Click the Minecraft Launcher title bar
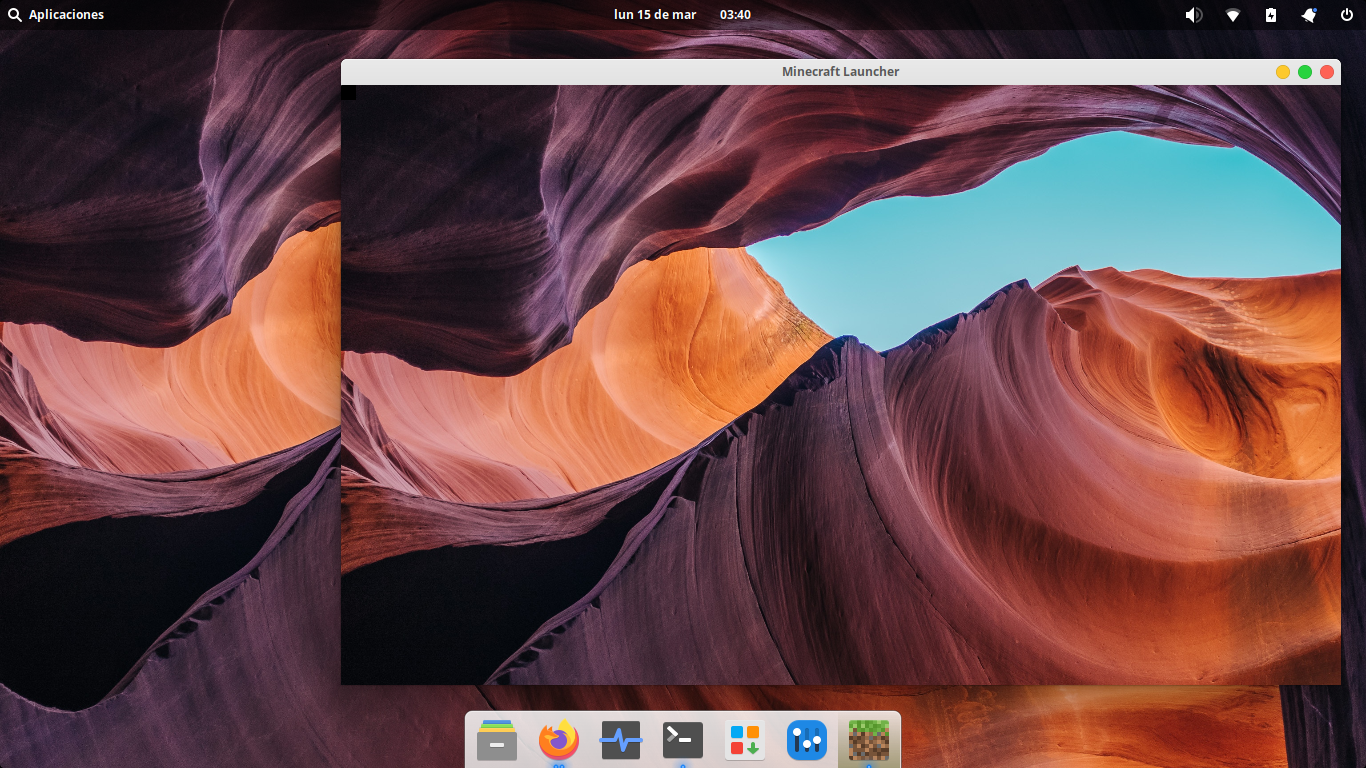Viewport: 1366px width, 768px height. 840,72
